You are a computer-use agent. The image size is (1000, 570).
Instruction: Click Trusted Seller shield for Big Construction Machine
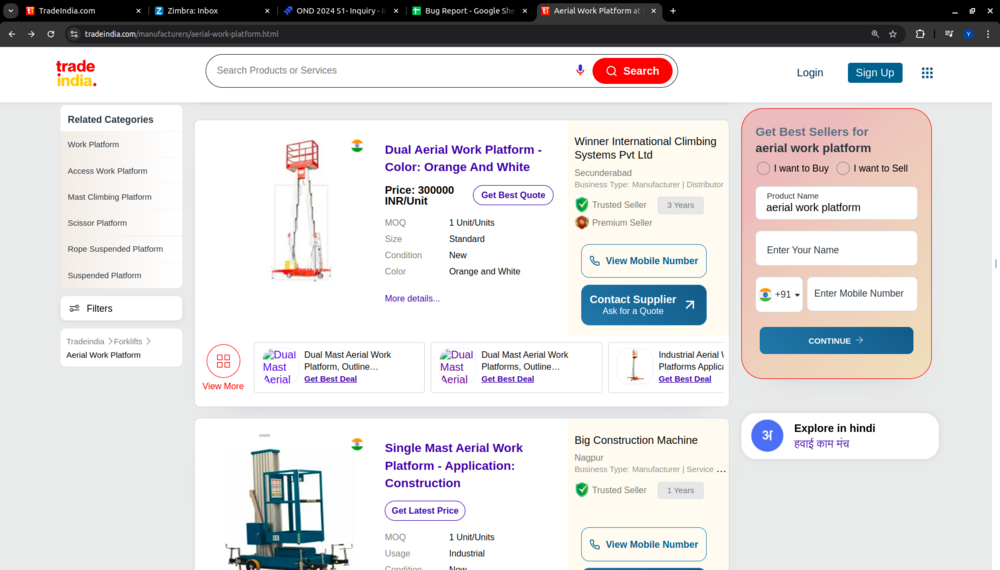pos(582,490)
